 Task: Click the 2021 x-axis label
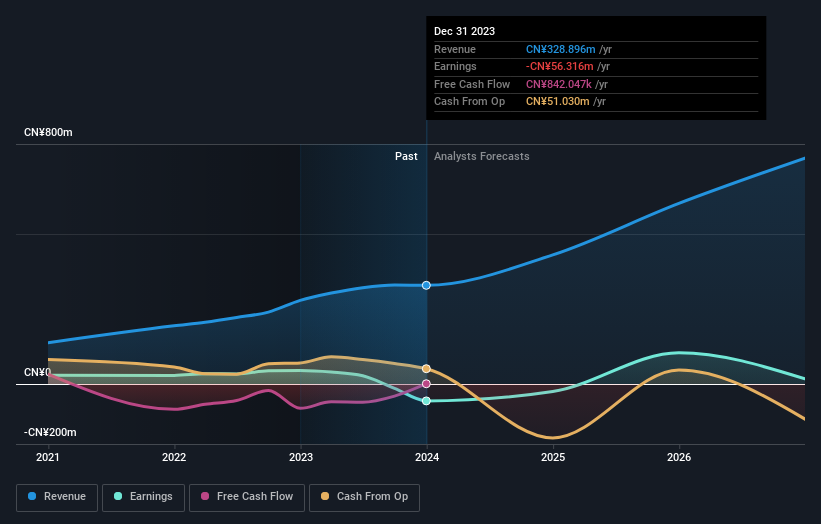48,458
